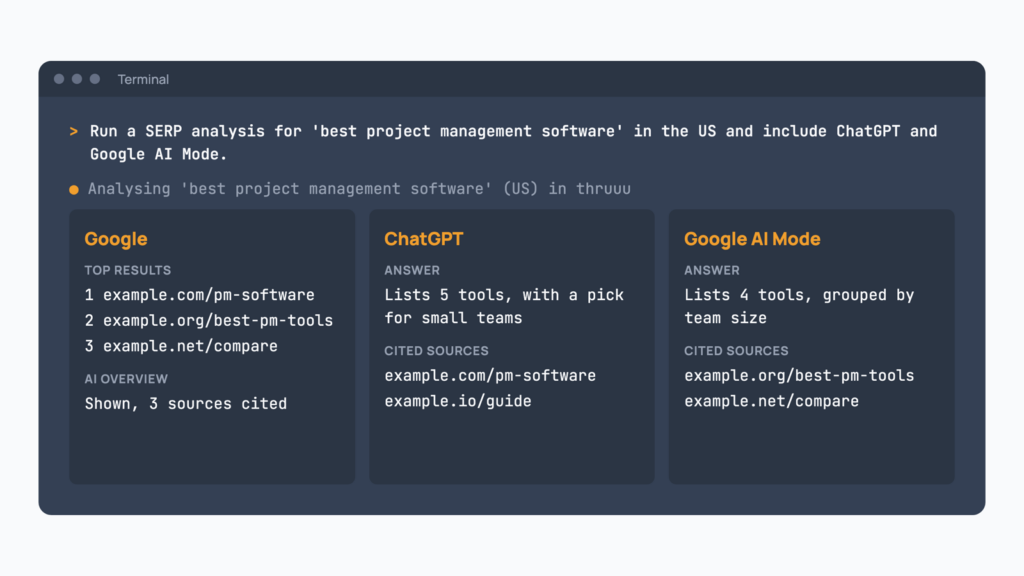Open result '3 example.net/compare'
The height and width of the screenshot is (576, 1024).
181,346
